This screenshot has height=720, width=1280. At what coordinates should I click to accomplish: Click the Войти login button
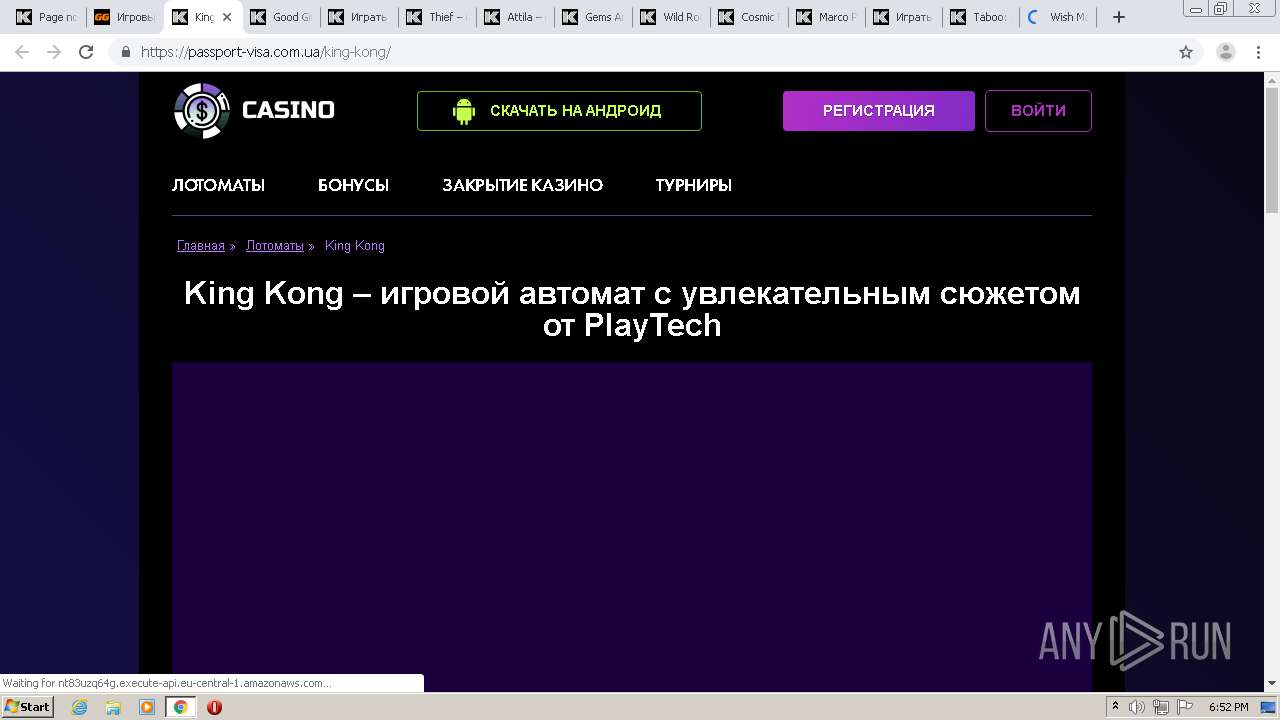(x=1038, y=111)
